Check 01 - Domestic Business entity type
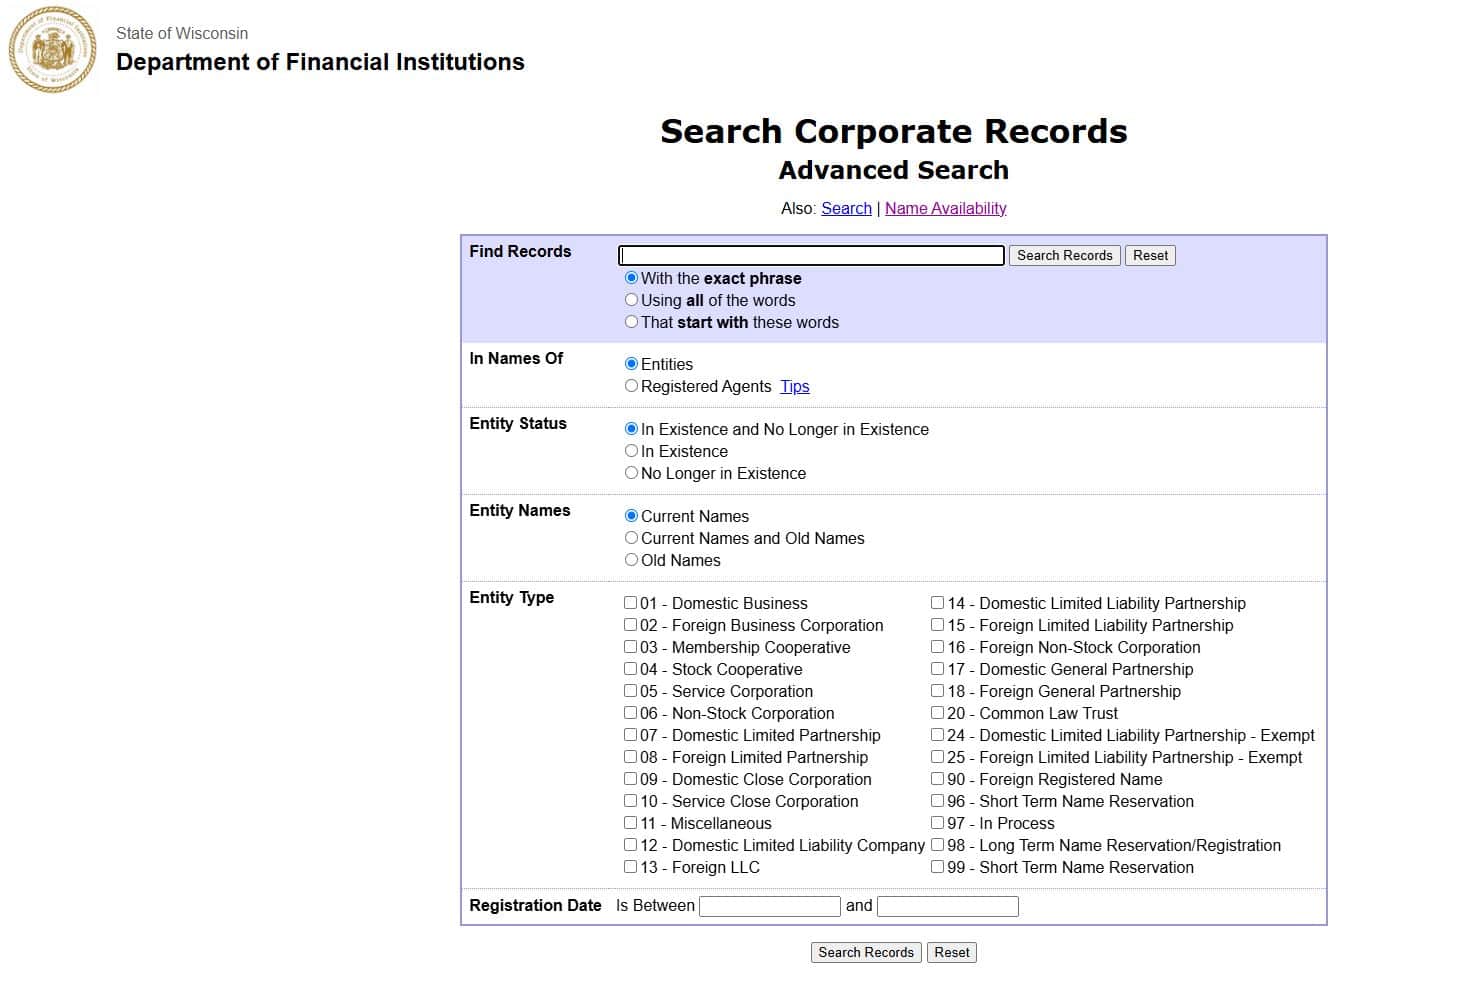Viewport: 1459px width, 983px height. click(x=631, y=603)
